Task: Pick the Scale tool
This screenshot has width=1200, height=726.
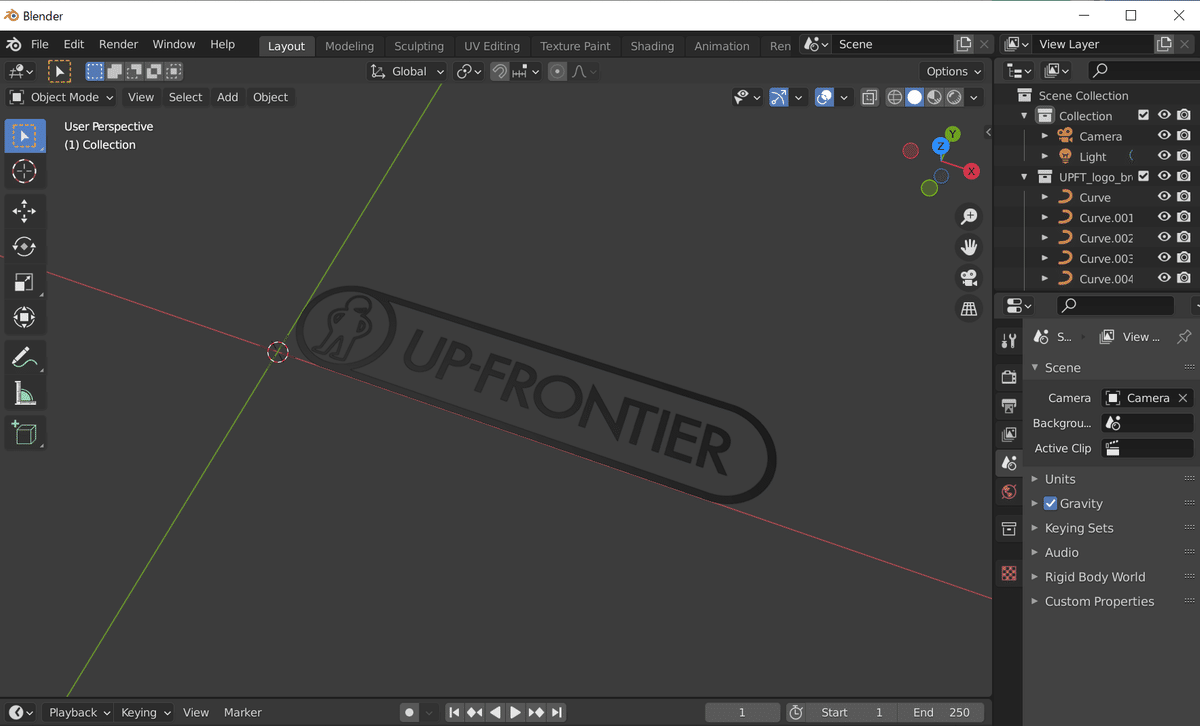Action: [x=25, y=282]
